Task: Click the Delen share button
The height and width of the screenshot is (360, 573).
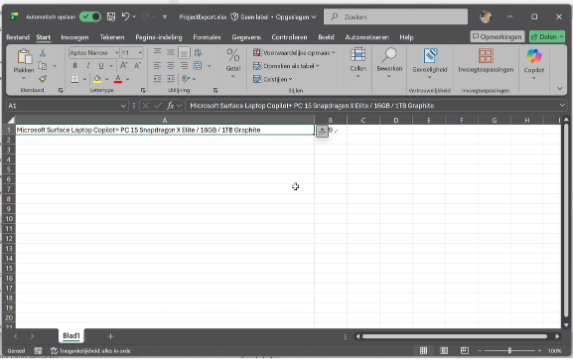Action: [547, 37]
